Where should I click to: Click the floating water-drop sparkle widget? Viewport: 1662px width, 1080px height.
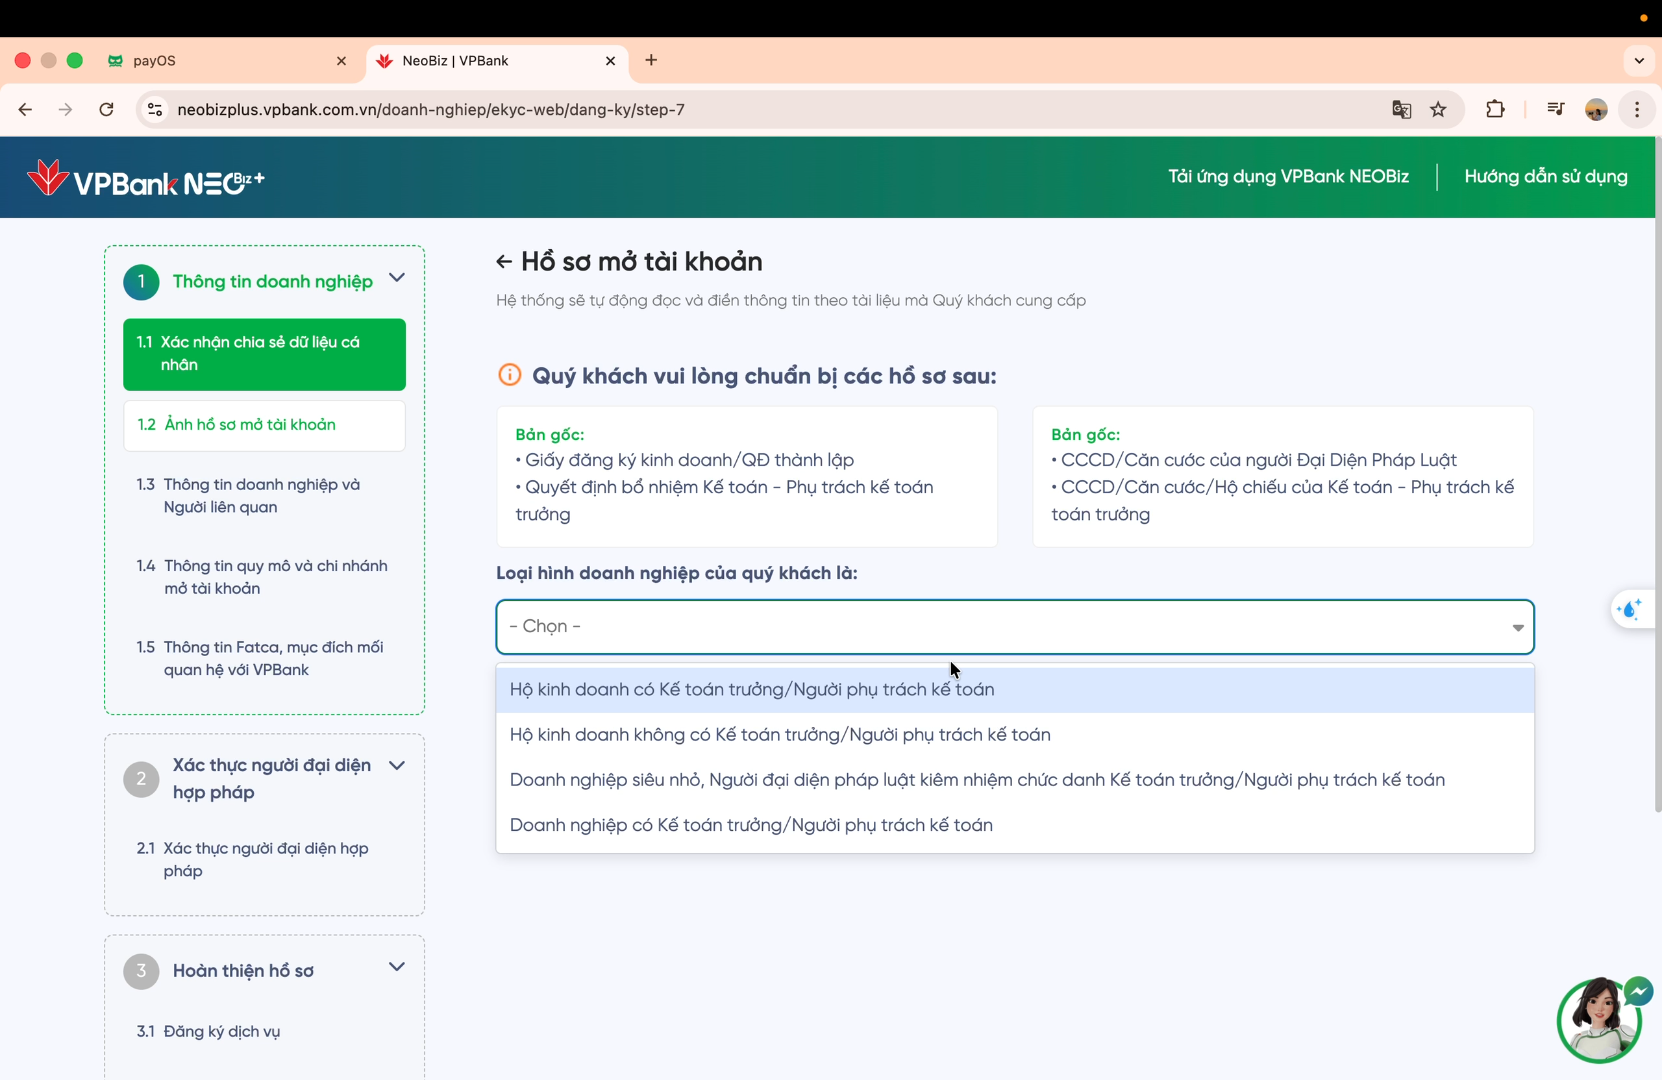(1630, 609)
